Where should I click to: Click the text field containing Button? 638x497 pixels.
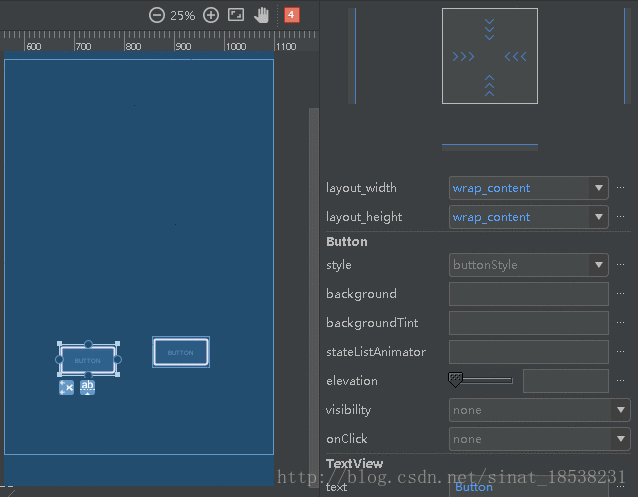coord(529,488)
